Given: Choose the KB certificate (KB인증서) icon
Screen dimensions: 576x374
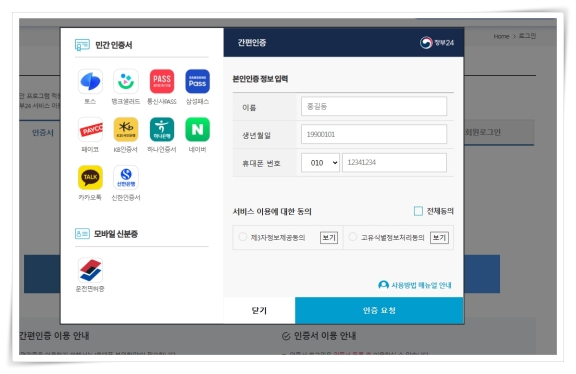Looking at the screenshot, I should (x=126, y=129).
